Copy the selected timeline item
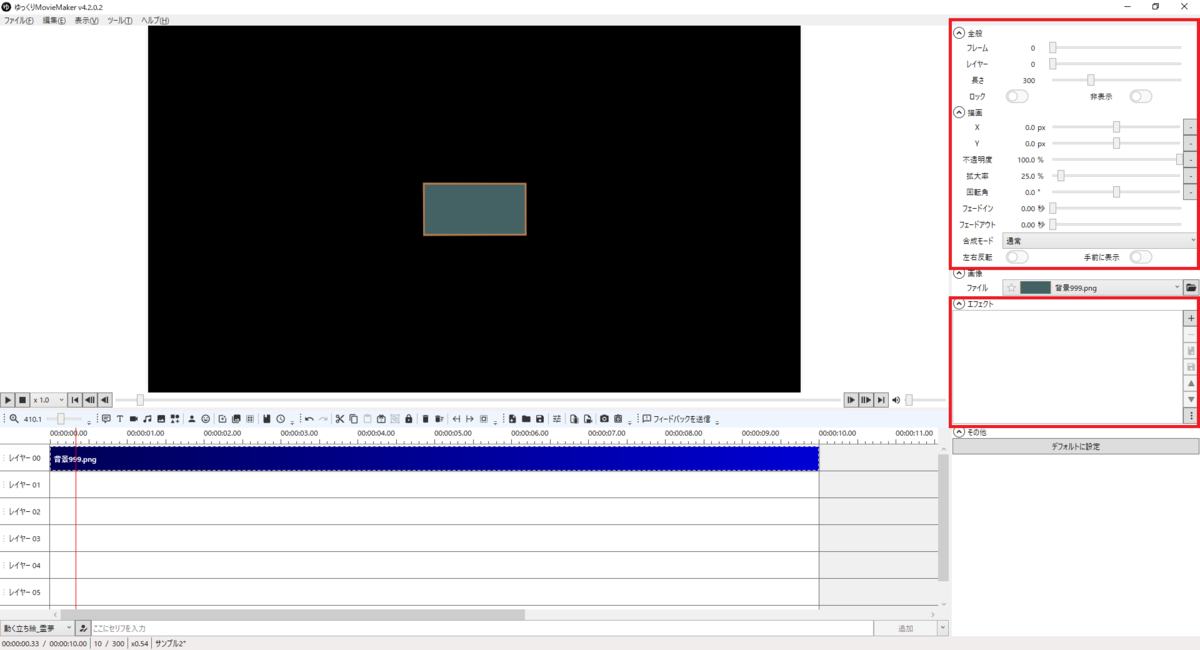 354,419
